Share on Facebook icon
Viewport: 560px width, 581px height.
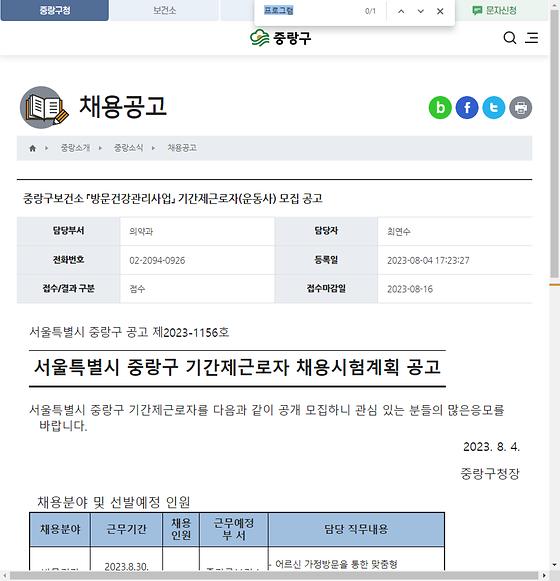coord(467,107)
